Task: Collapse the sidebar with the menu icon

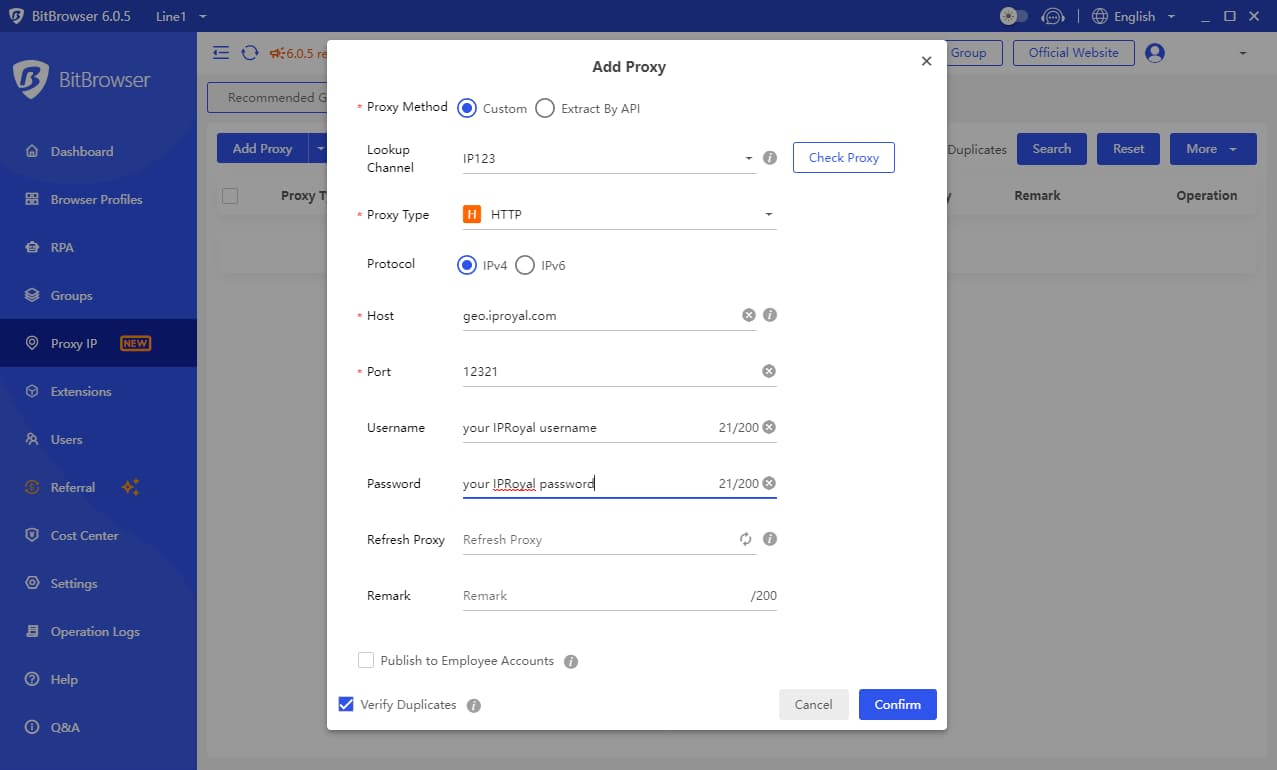Action: [x=221, y=53]
